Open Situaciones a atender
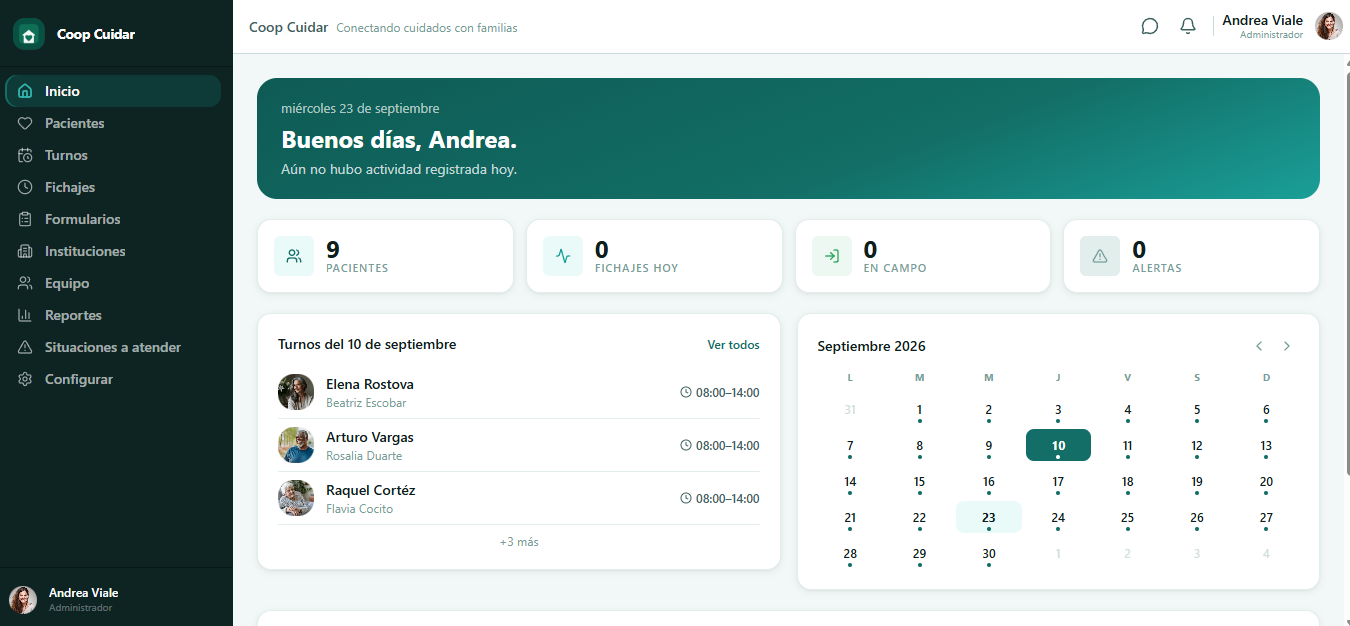The height and width of the screenshot is (626, 1350). [113, 347]
